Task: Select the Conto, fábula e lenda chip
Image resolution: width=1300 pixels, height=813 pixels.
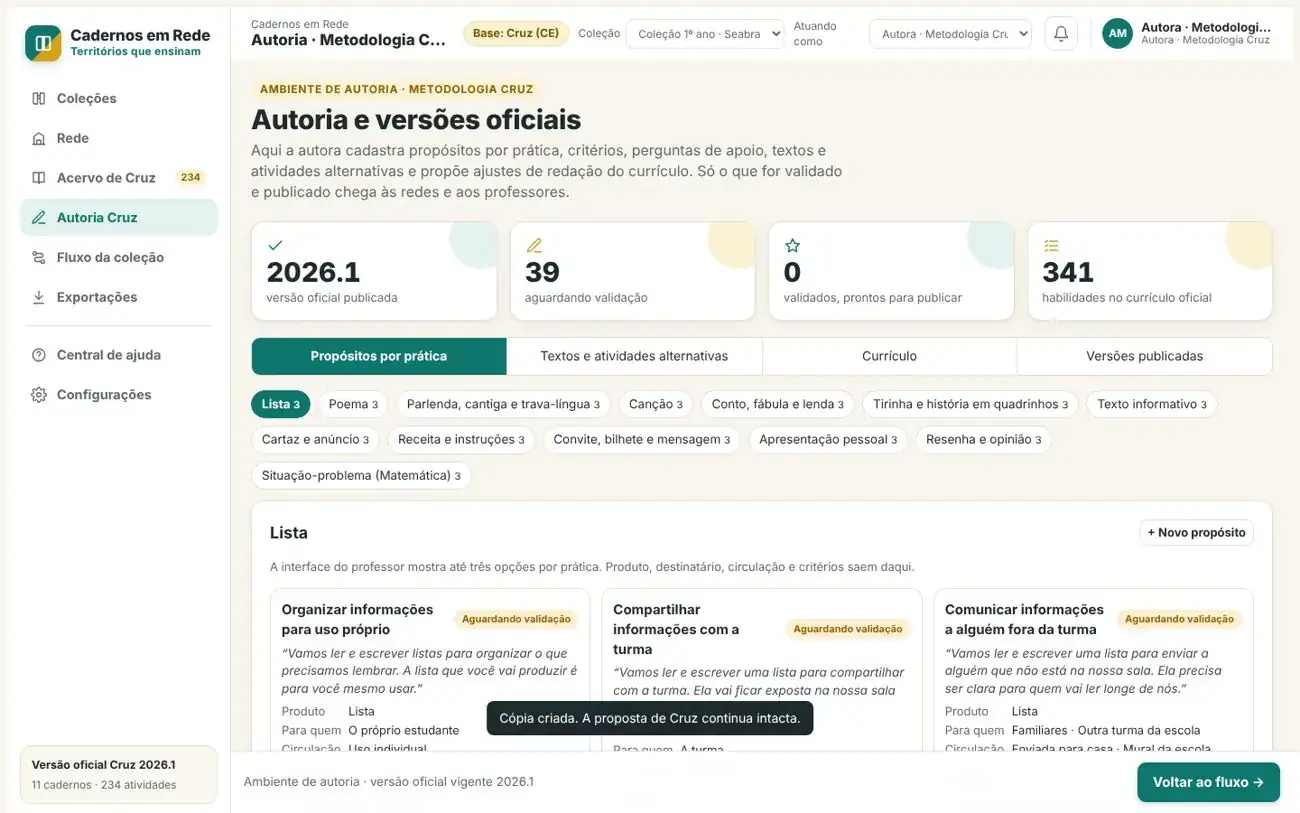Action: click(x=777, y=404)
